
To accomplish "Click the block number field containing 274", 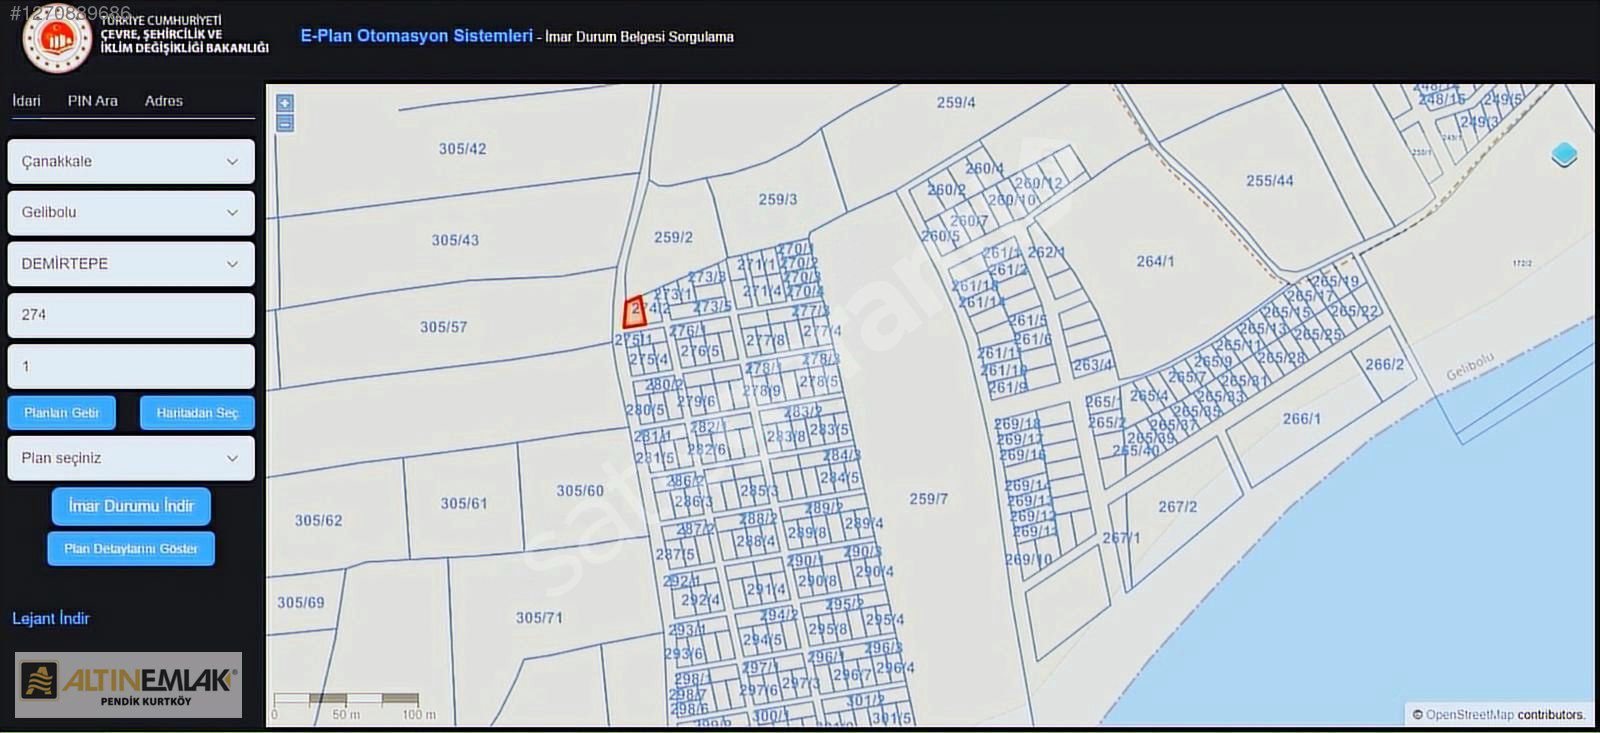I will tap(131, 315).
